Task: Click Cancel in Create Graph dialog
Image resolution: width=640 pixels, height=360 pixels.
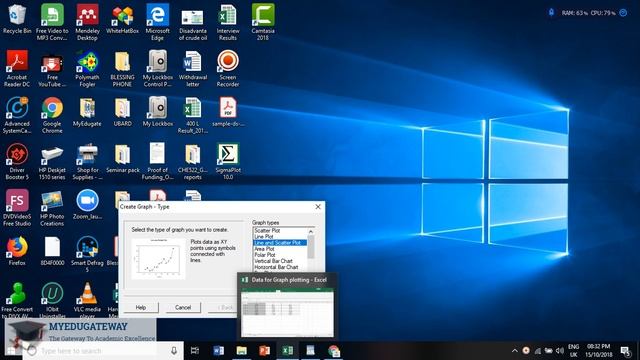Action: tap(183, 307)
